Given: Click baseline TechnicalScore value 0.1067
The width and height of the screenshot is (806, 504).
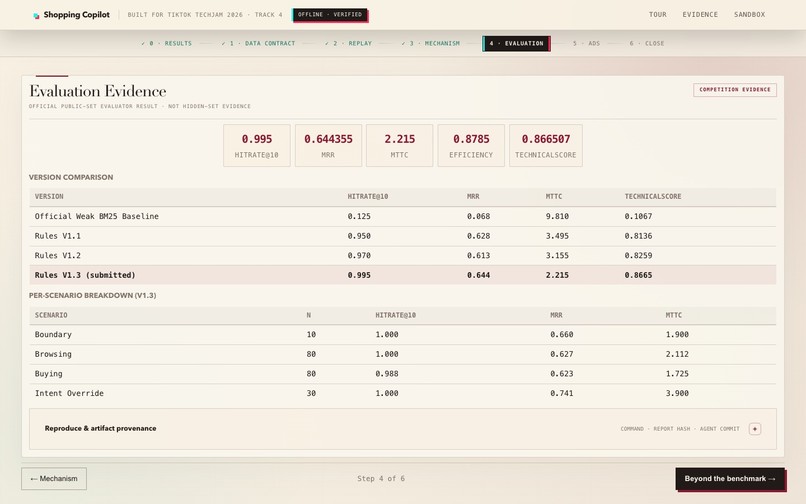Looking at the screenshot, I should [638, 216].
